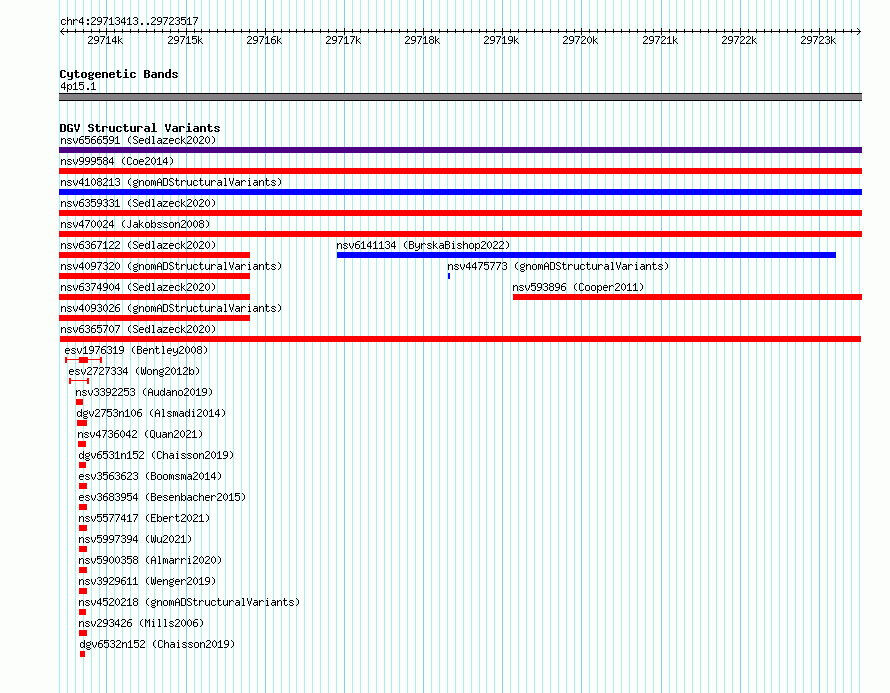
Task: Click the Cytogenetic Bands track title
Action: click(119, 74)
